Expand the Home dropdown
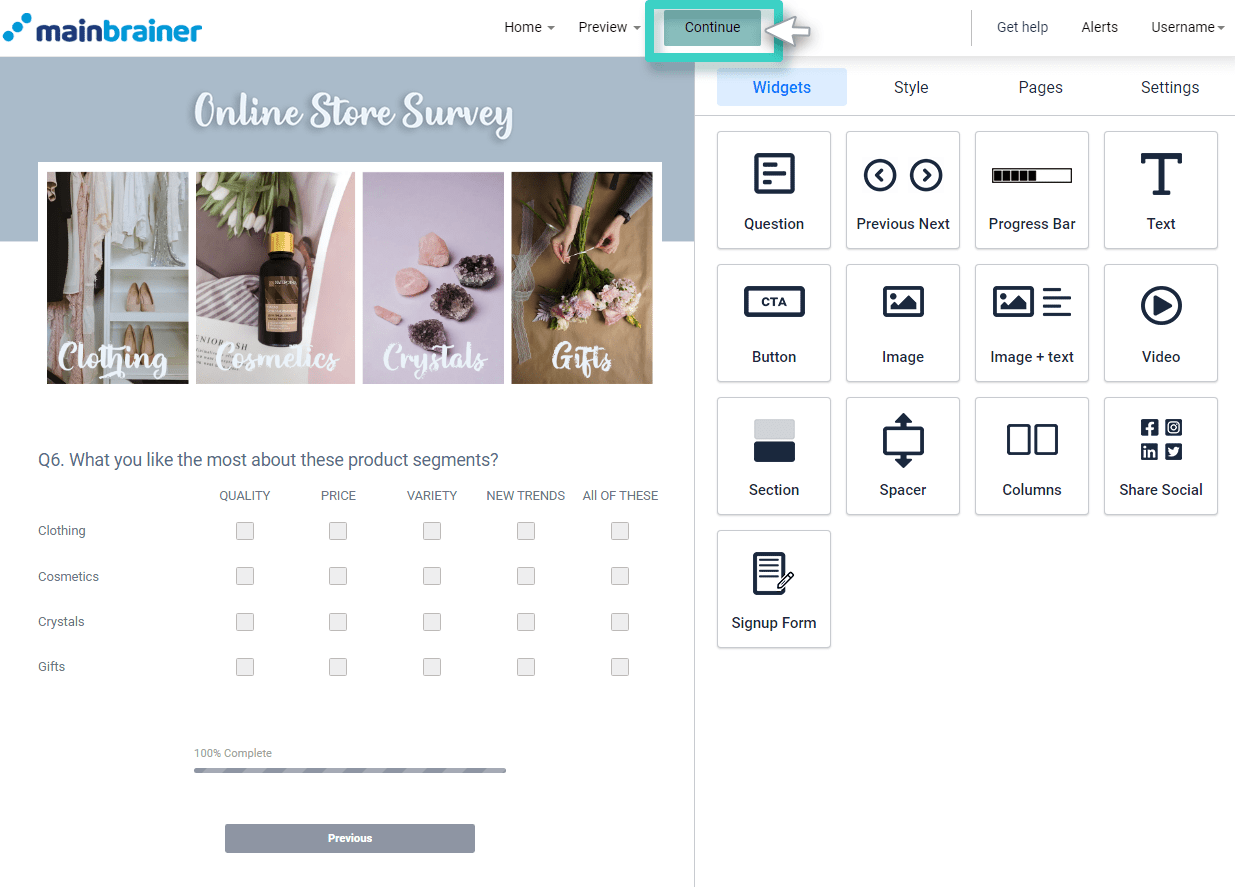This screenshot has width=1235, height=887. click(x=528, y=27)
